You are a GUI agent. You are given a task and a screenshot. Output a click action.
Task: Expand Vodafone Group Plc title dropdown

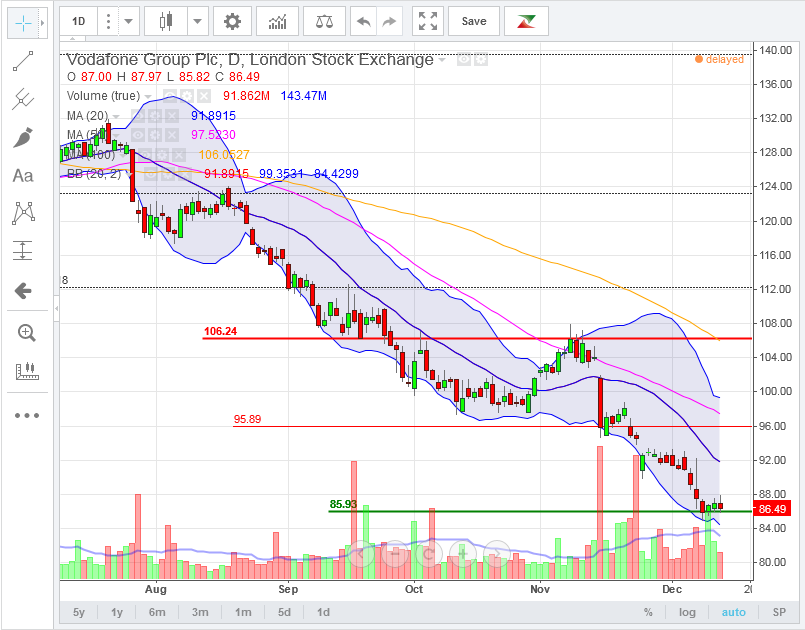point(442,61)
